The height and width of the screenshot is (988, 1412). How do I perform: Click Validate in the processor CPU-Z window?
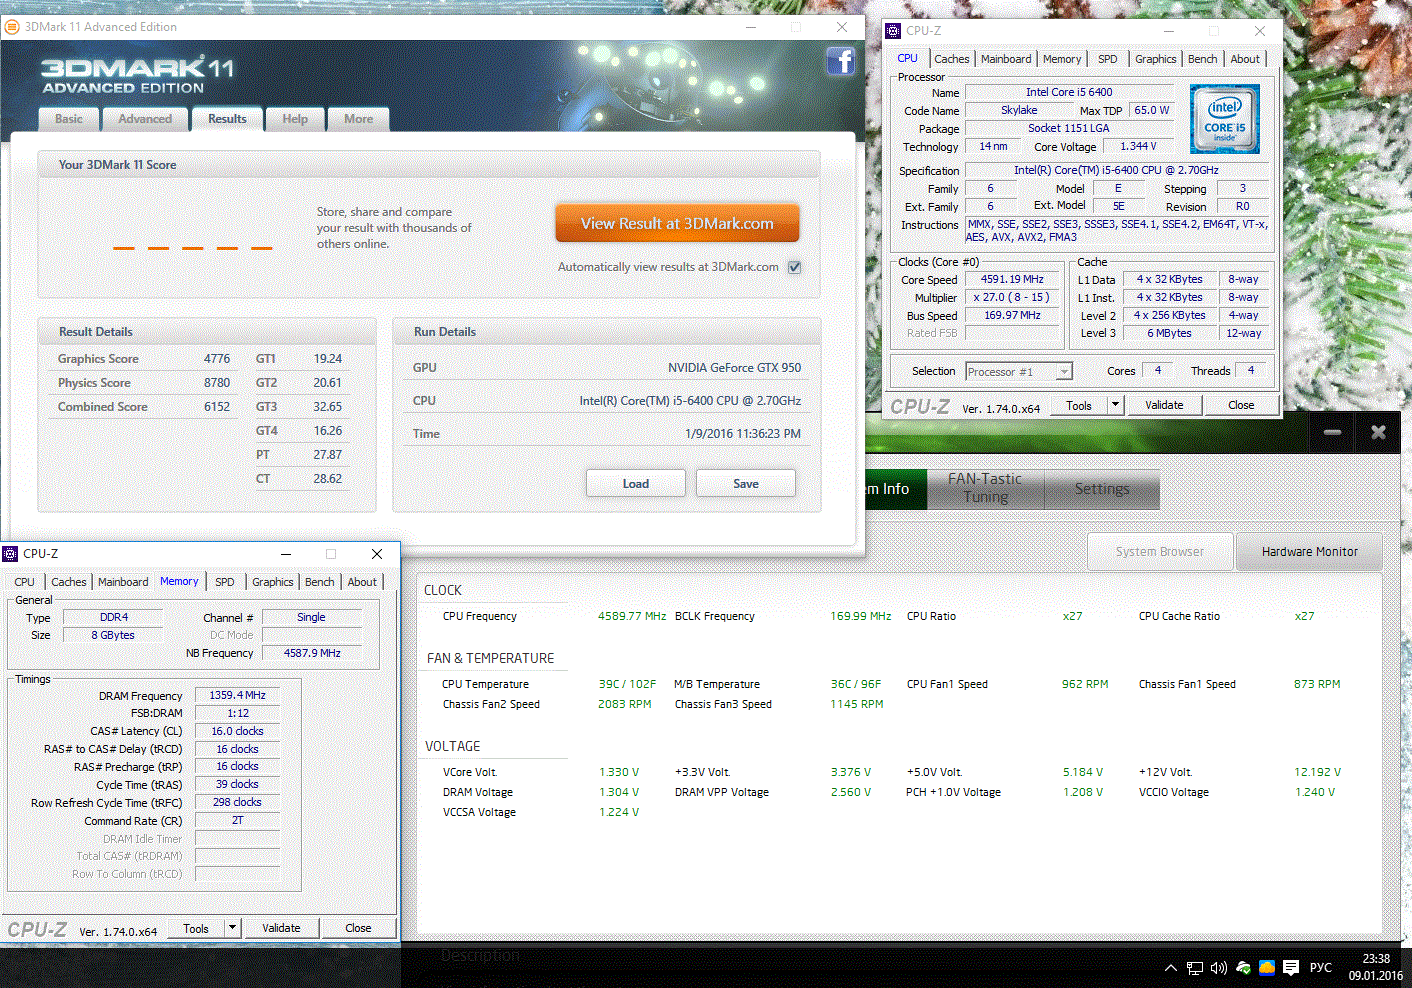point(1164,405)
